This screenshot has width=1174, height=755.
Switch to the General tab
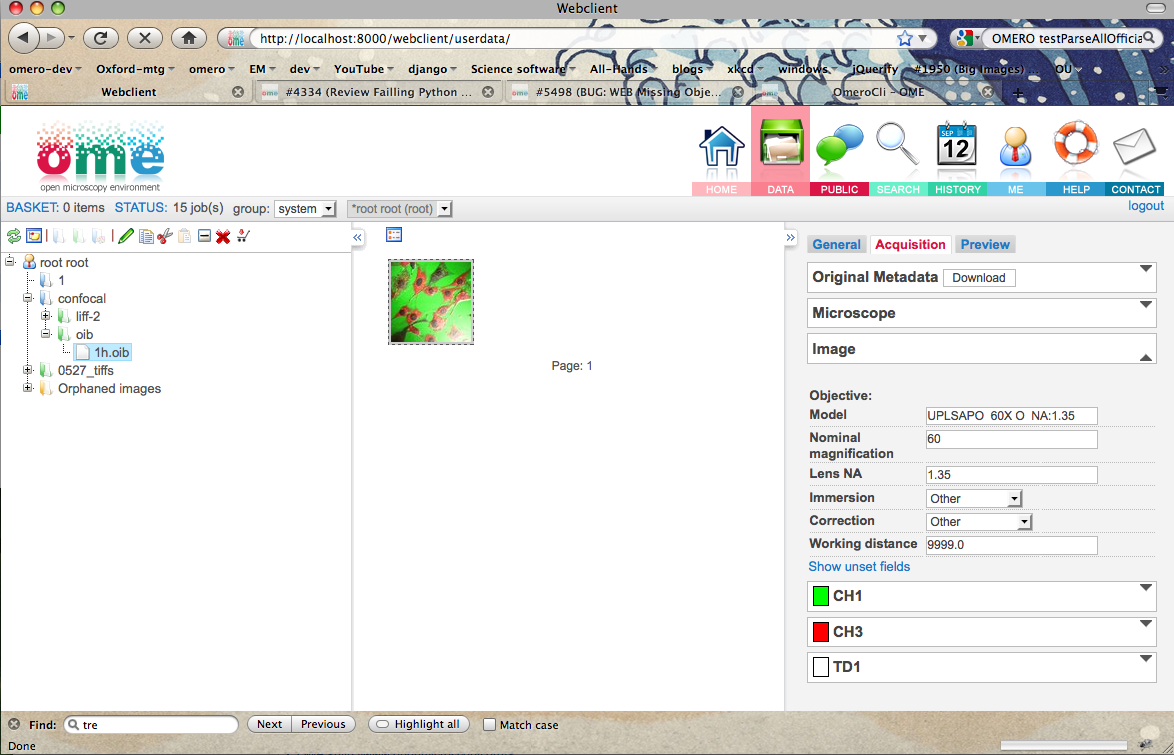point(836,244)
